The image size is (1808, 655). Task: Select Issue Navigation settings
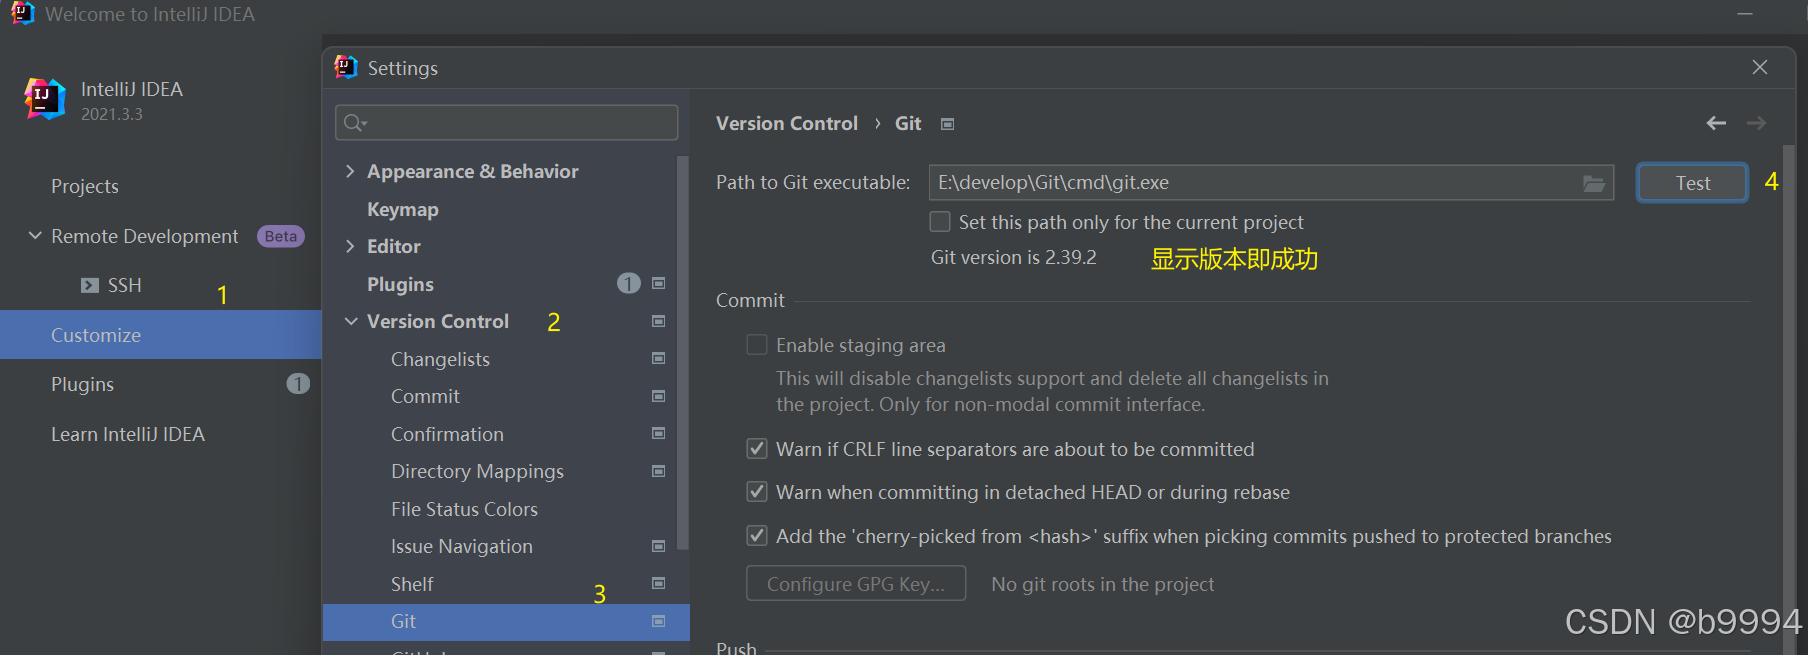coord(461,546)
